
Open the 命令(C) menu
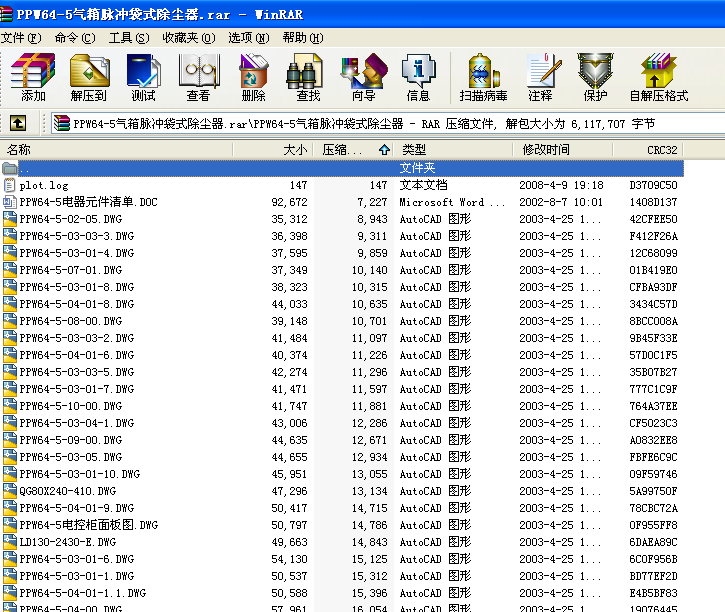pos(75,38)
